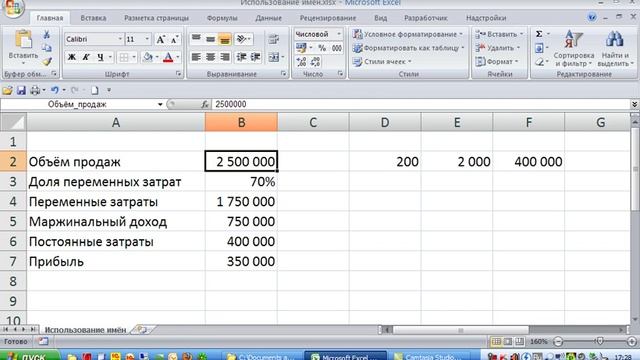640x360 pixels.
Task: Toggle bottom vertical alignment
Action: [x=225, y=39]
